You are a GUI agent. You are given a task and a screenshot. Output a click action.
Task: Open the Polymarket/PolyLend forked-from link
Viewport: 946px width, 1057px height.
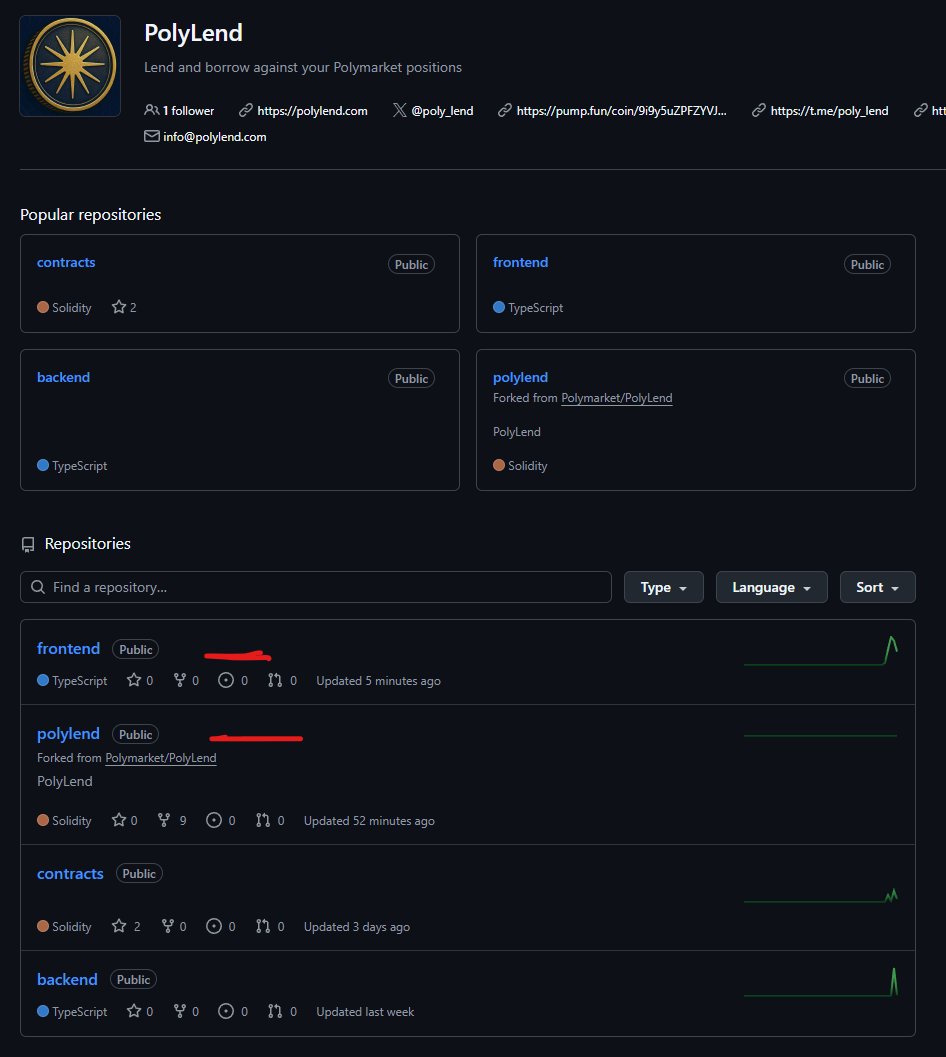point(160,757)
